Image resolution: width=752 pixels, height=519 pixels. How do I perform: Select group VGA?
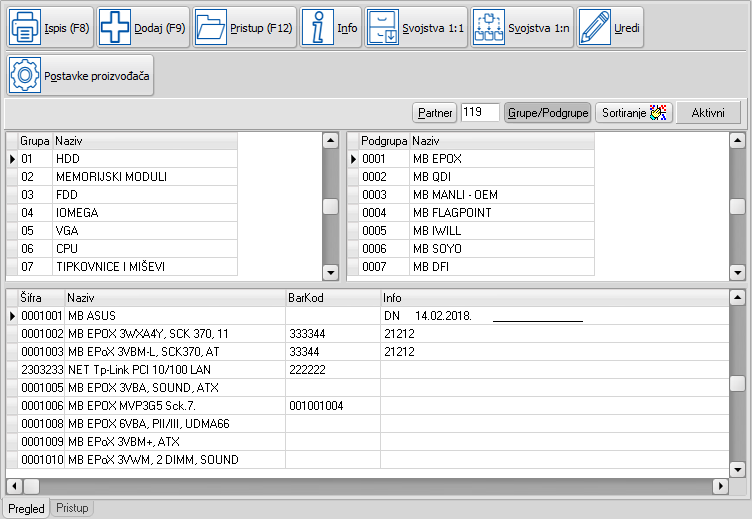[122, 231]
